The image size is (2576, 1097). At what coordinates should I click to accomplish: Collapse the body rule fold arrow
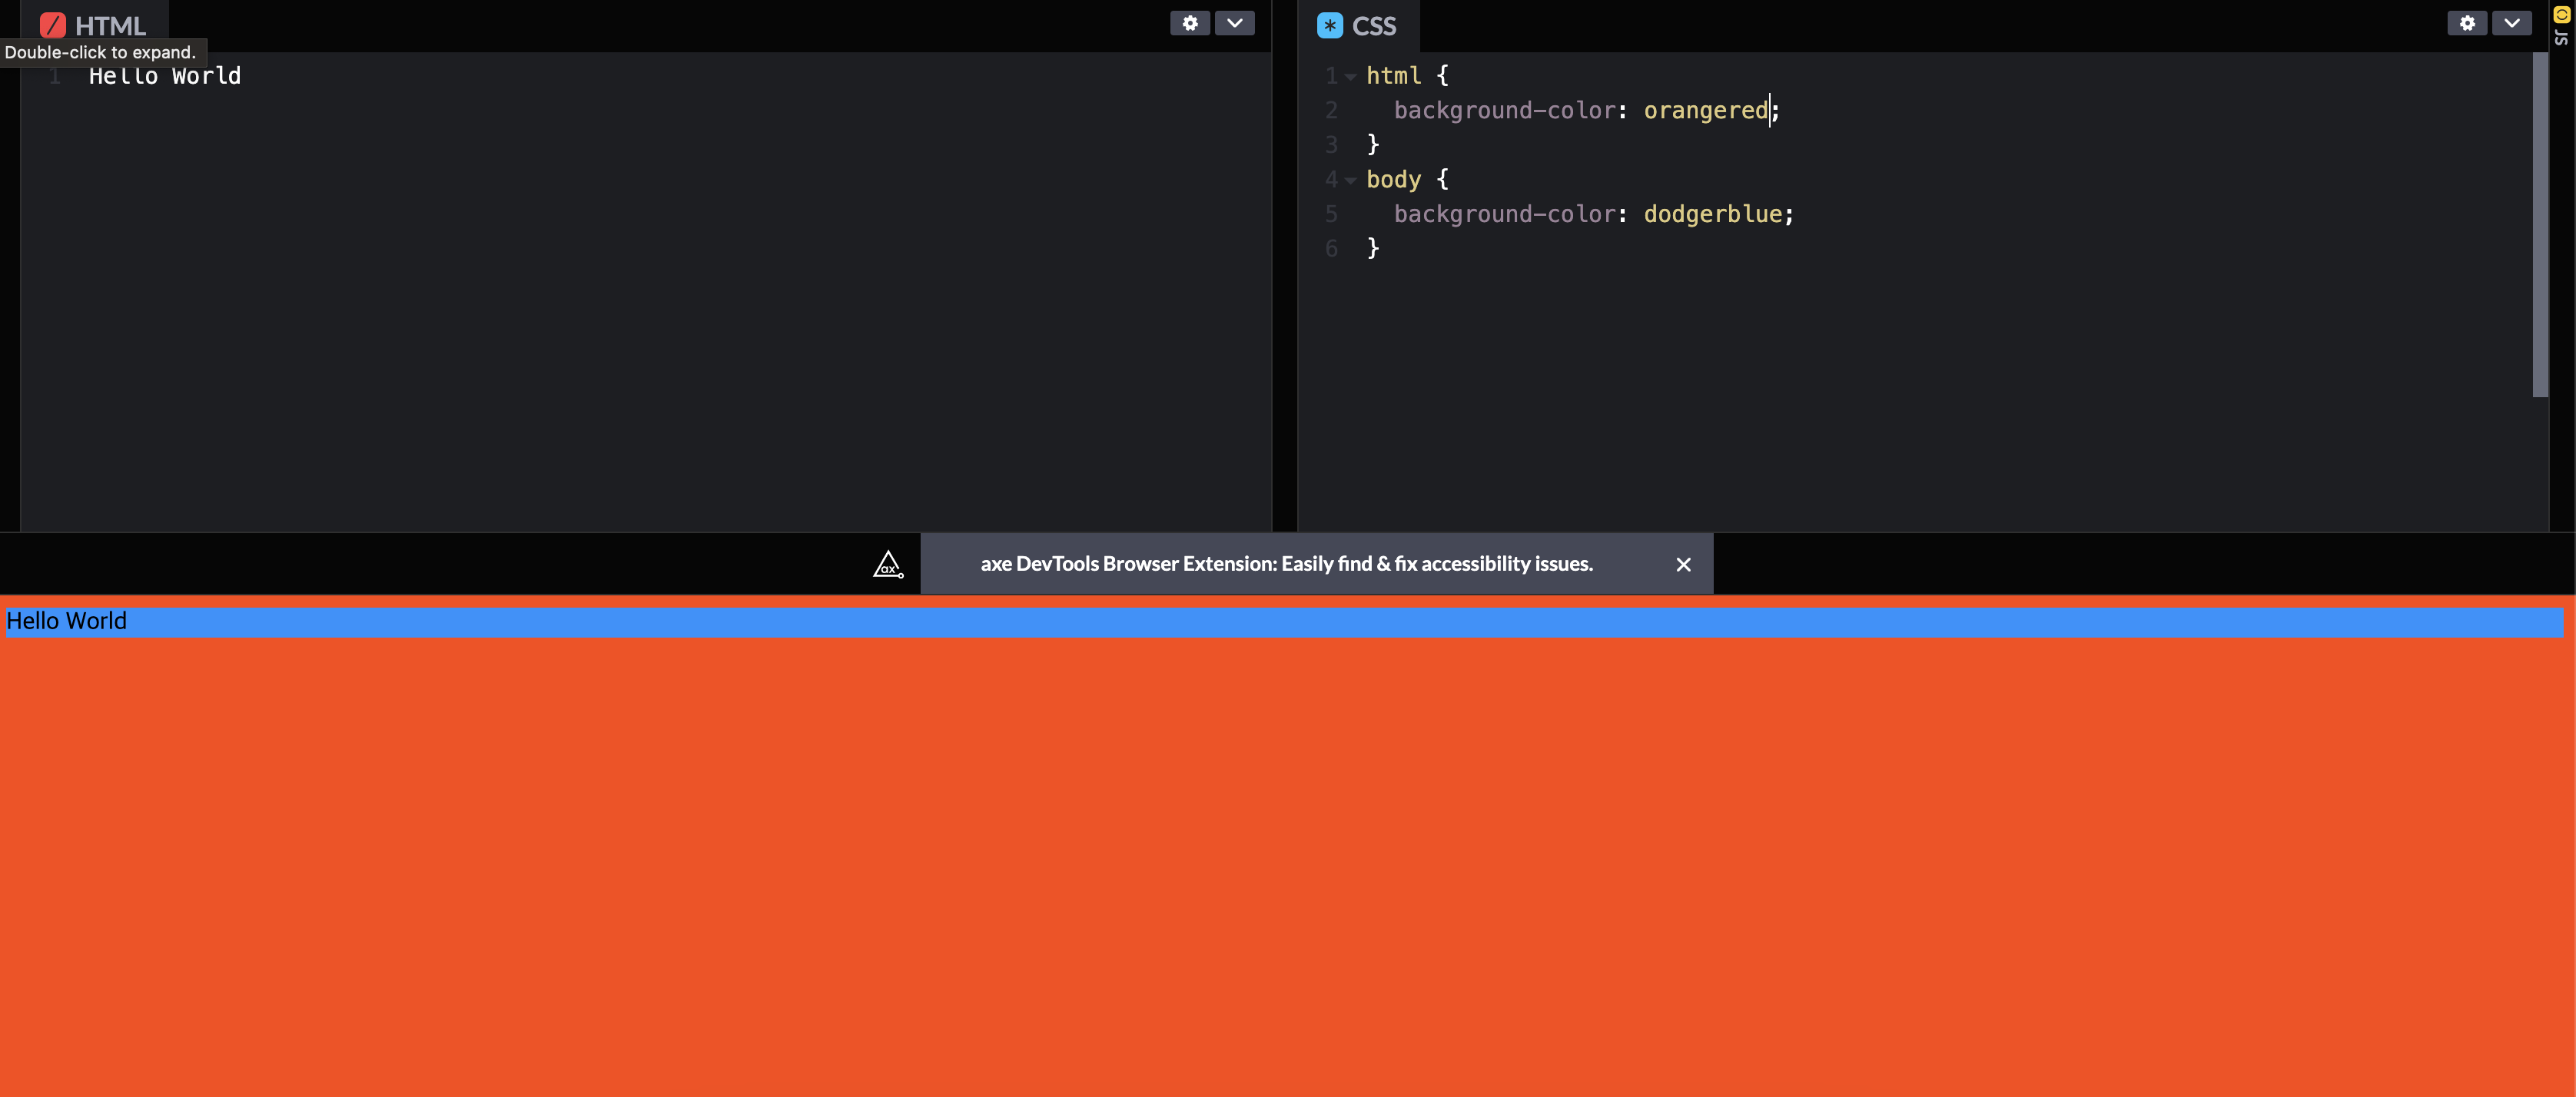[1350, 180]
